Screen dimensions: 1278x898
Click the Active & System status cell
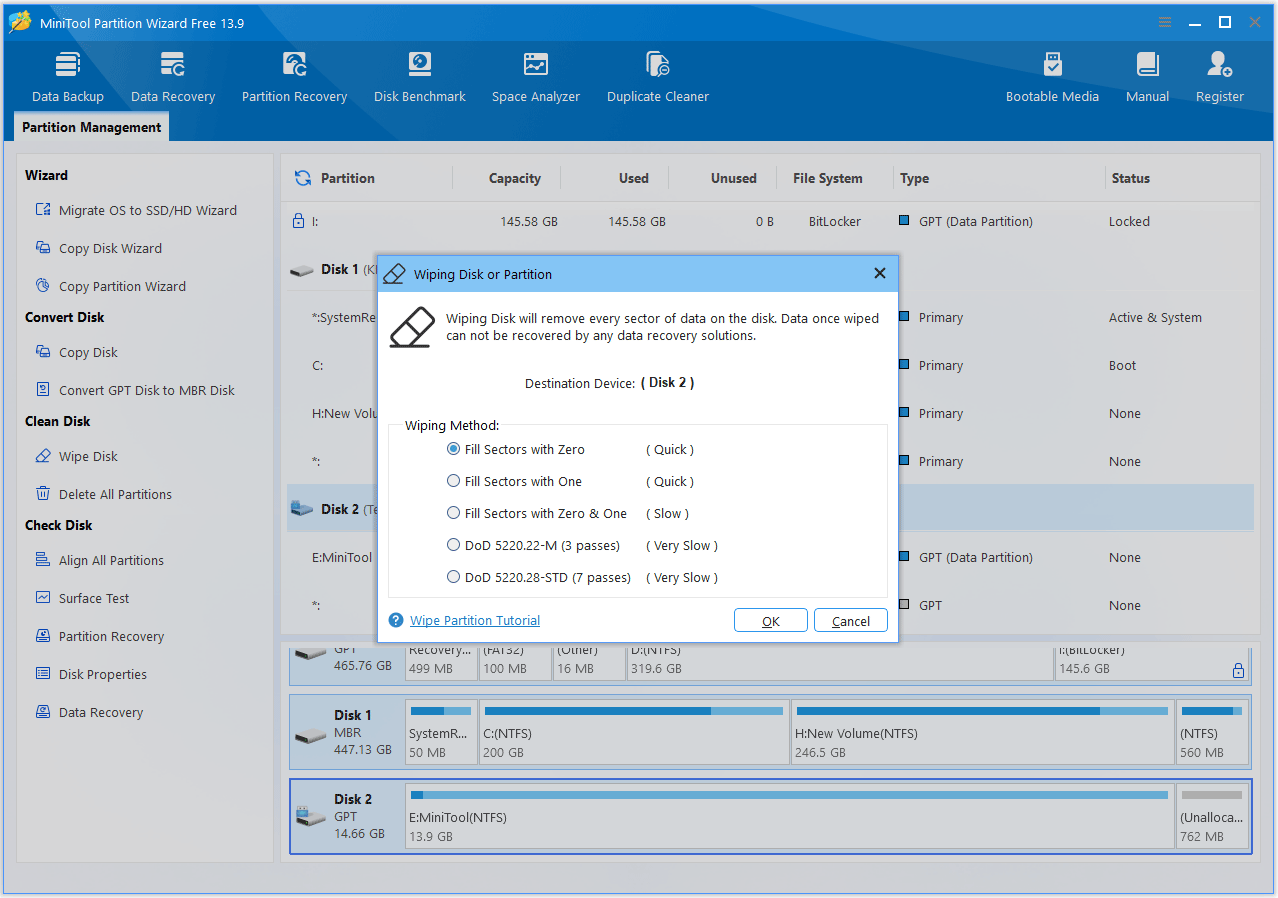point(1155,317)
